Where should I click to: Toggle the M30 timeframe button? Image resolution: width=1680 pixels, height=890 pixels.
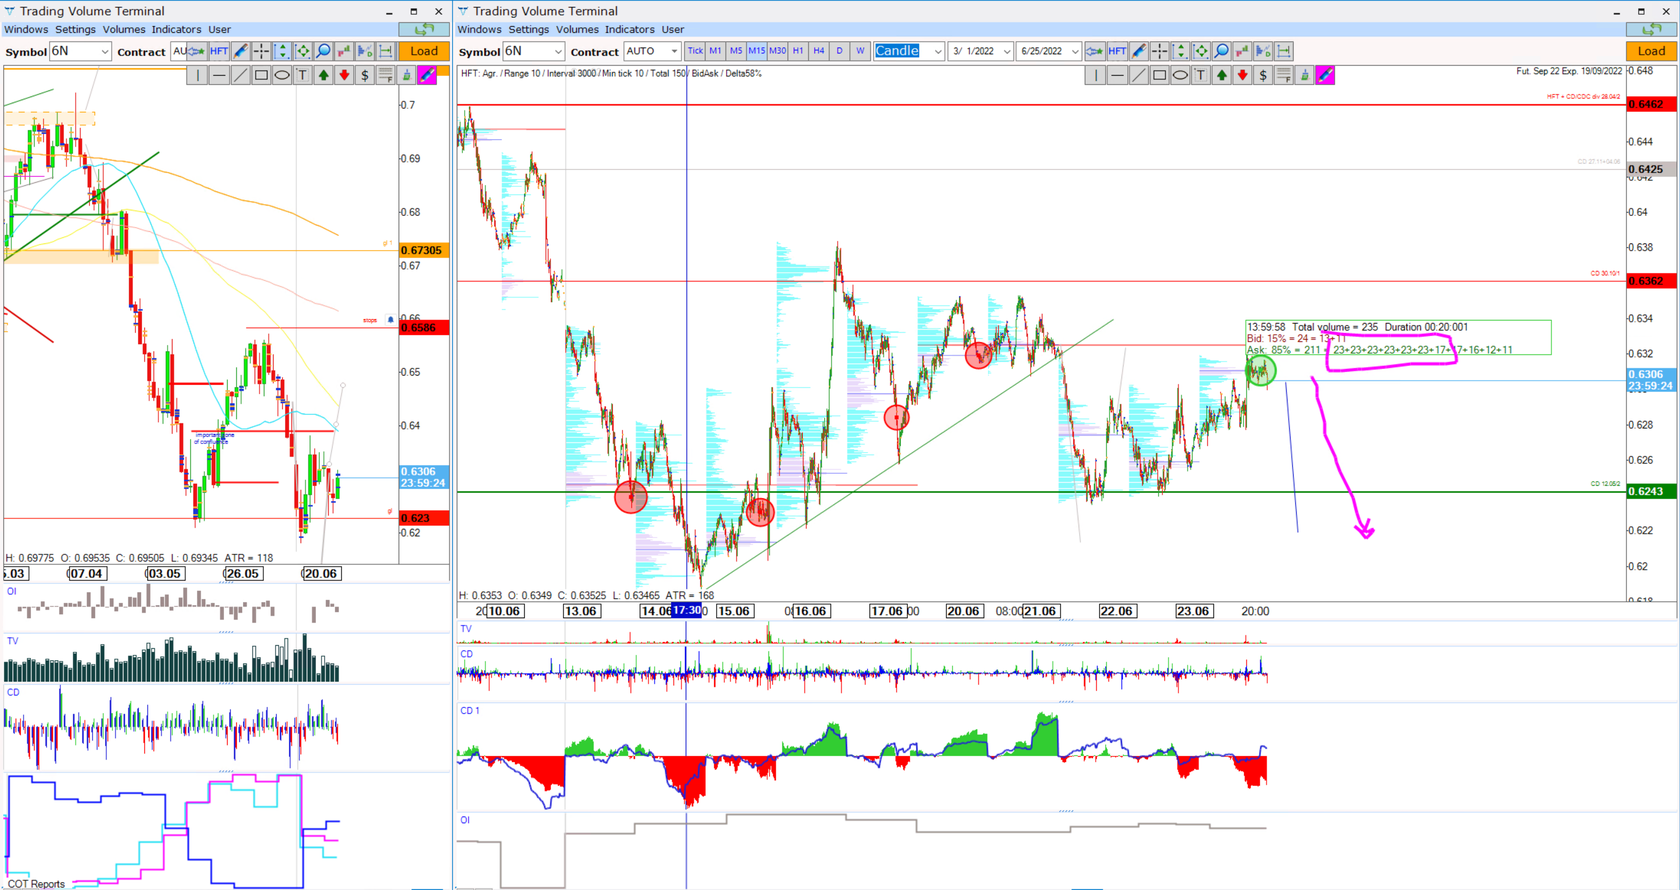[777, 51]
